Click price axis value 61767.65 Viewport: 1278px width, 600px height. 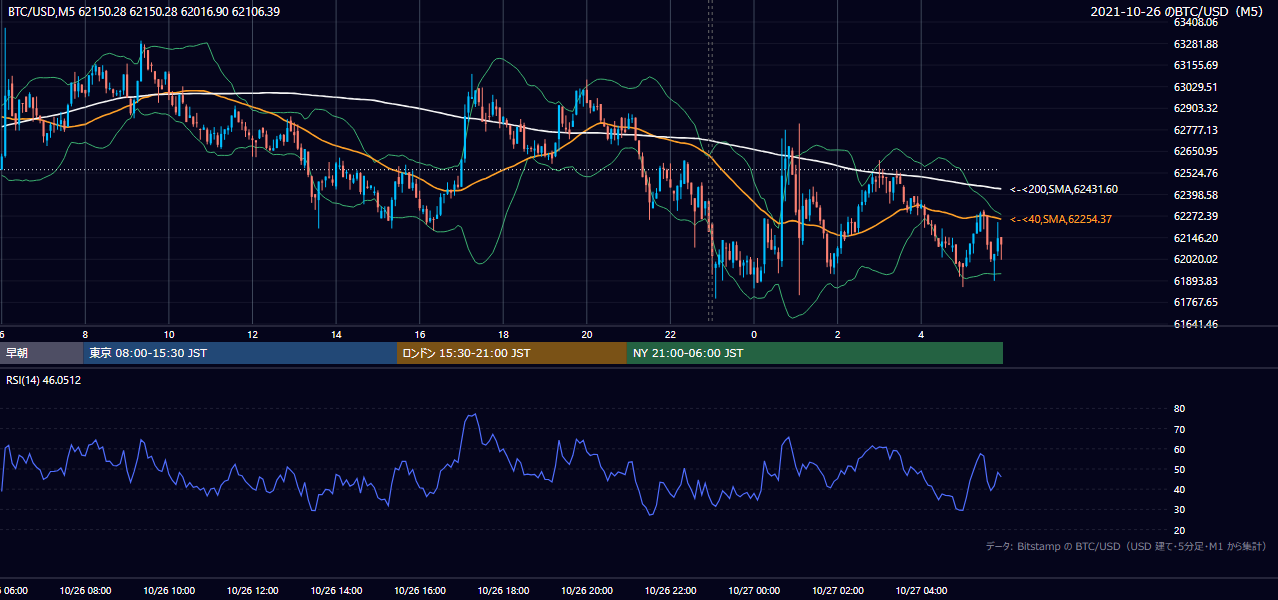[1195, 302]
